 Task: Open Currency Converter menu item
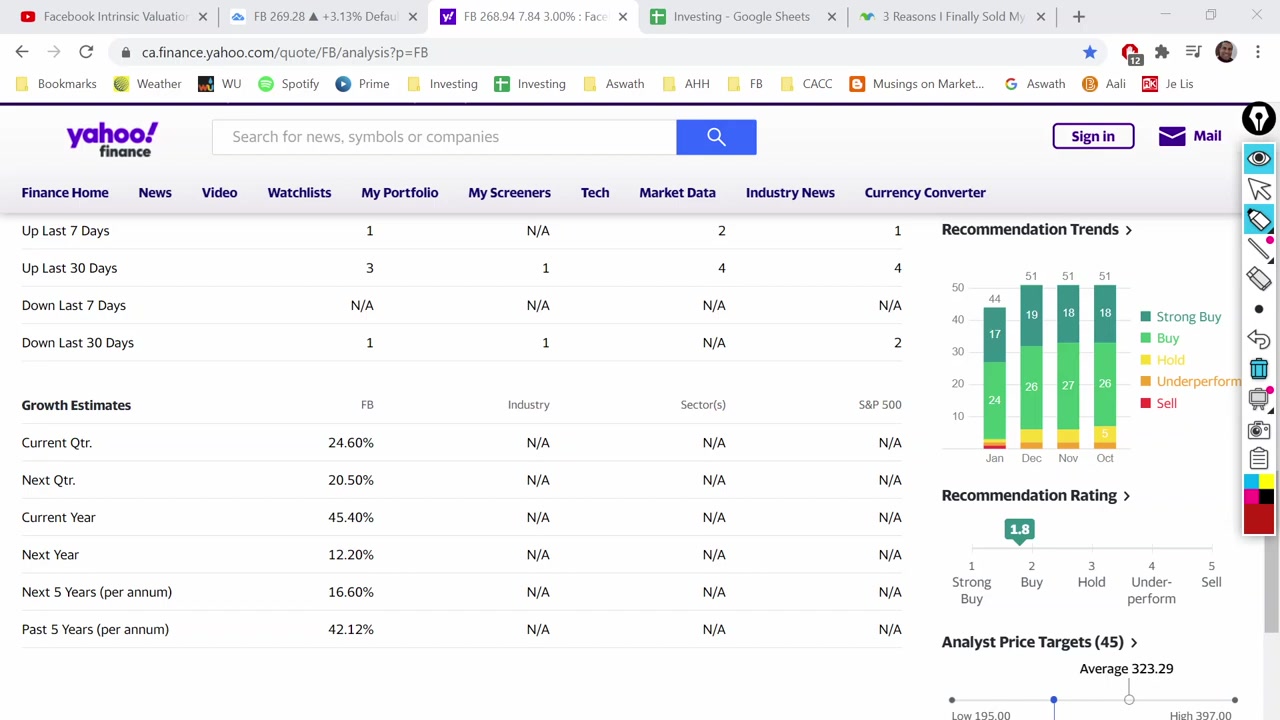[x=925, y=192]
